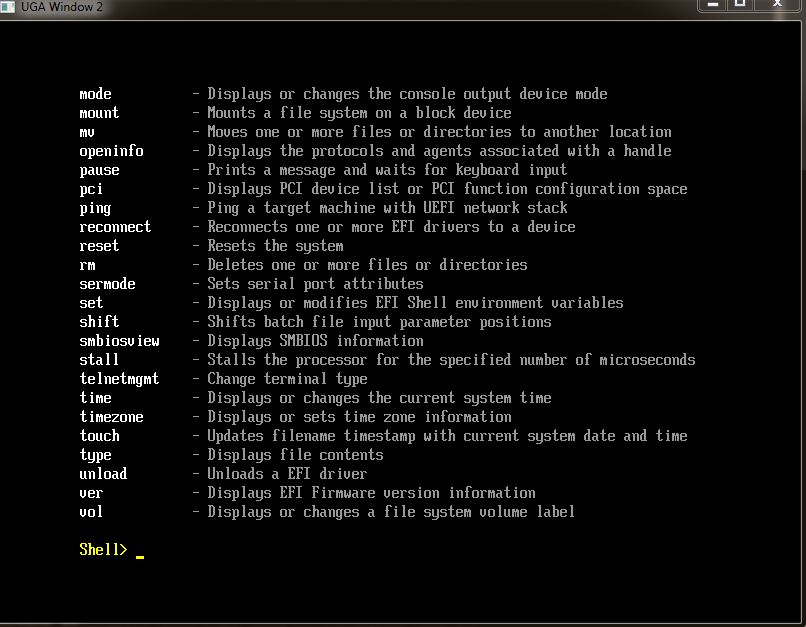Click the 'openinfo' command name
This screenshot has height=627, width=806.
[111, 151]
